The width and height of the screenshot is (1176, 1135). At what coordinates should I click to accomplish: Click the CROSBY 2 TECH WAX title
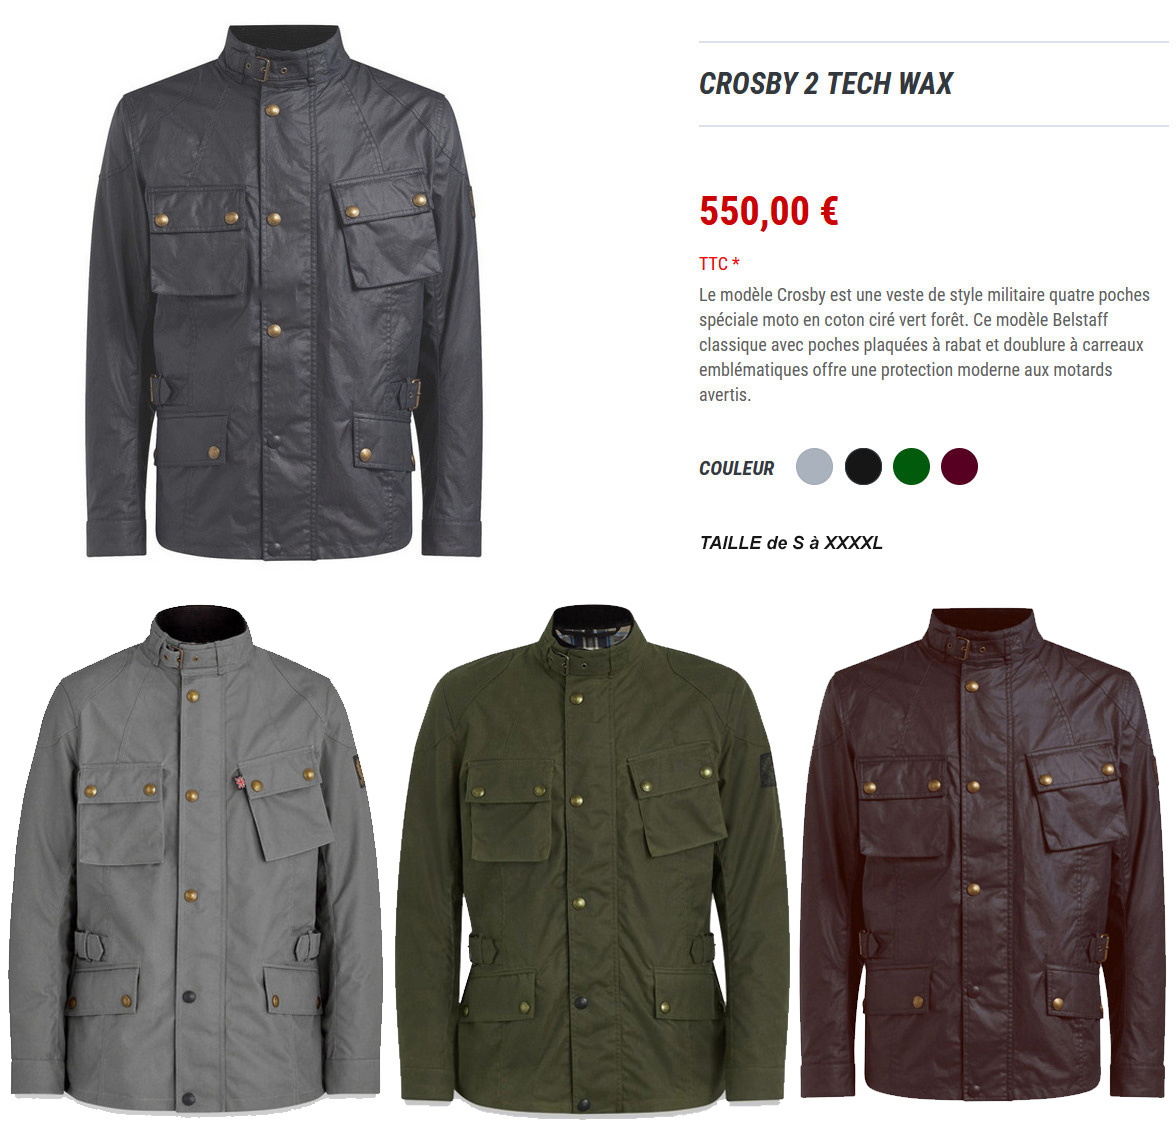[x=826, y=83]
